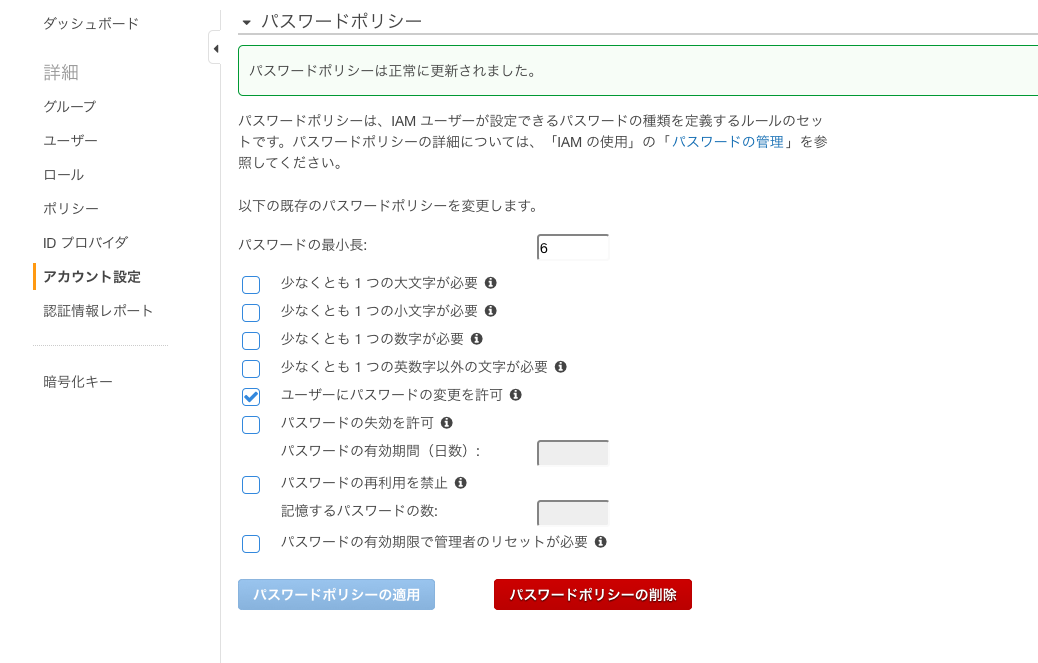Open info tooltip for the lowercase letter requirement
Image resolution: width=1038 pixels, height=663 pixels.
click(492, 312)
